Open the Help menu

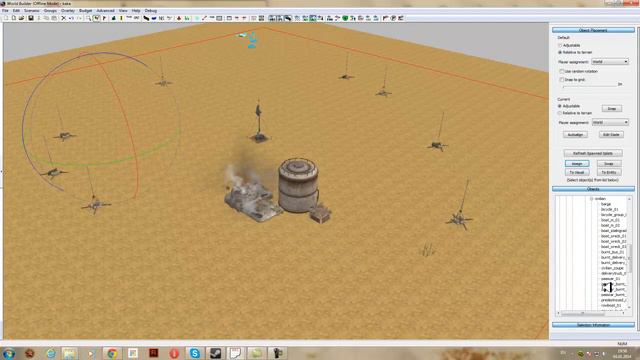click(x=136, y=11)
